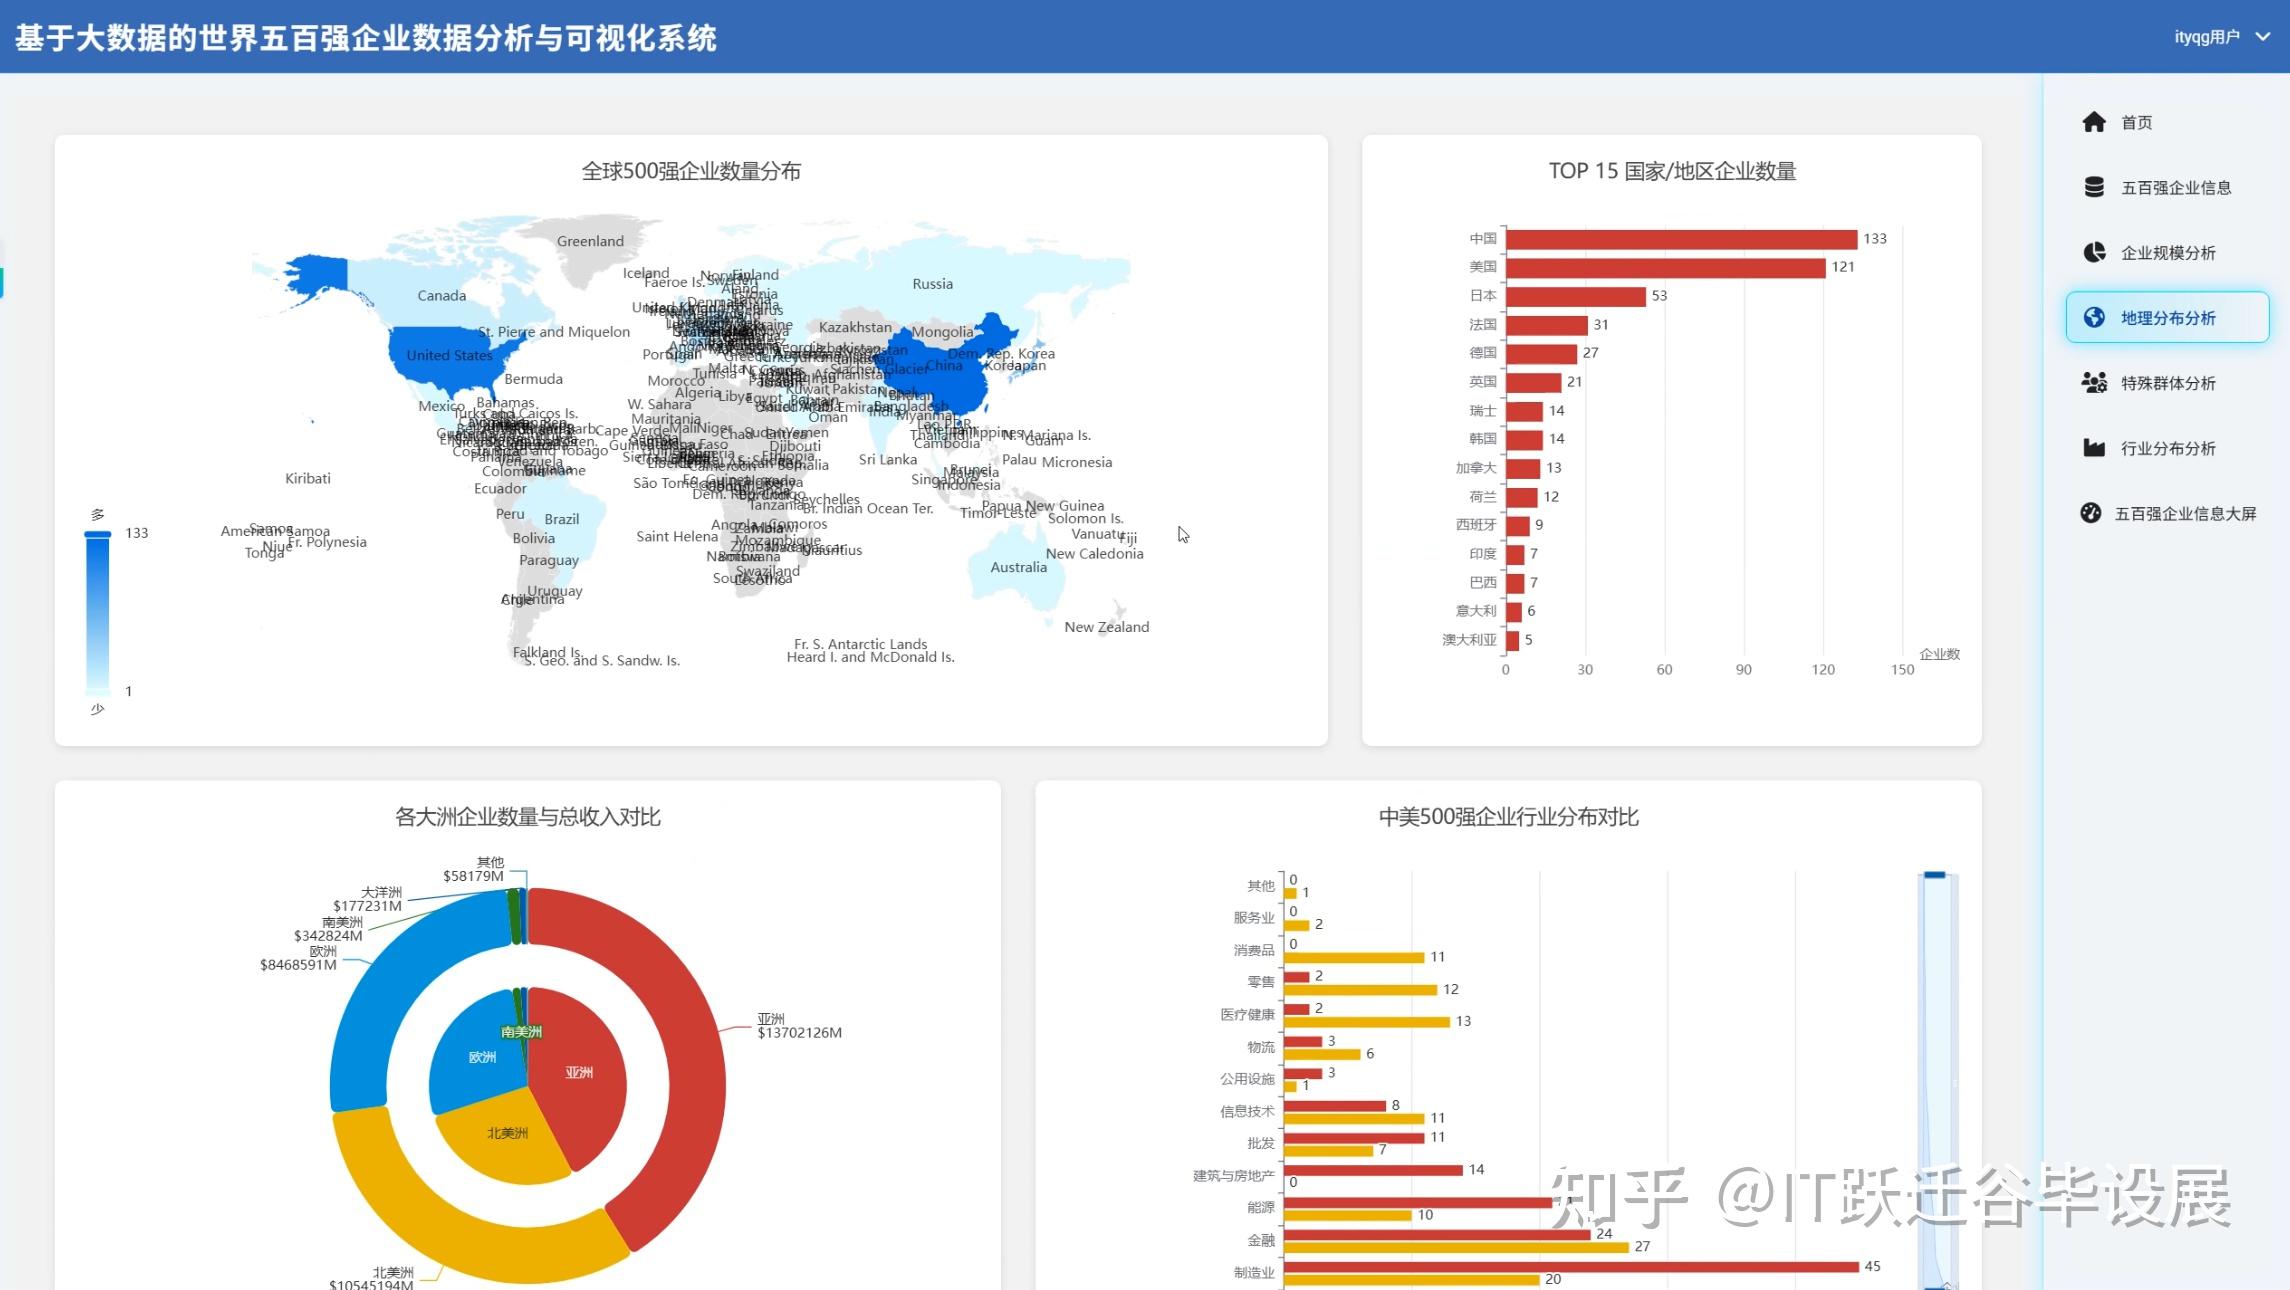Click the 日本 bar showing 53
Screen dimensions: 2290x1290
[x=1575, y=296]
